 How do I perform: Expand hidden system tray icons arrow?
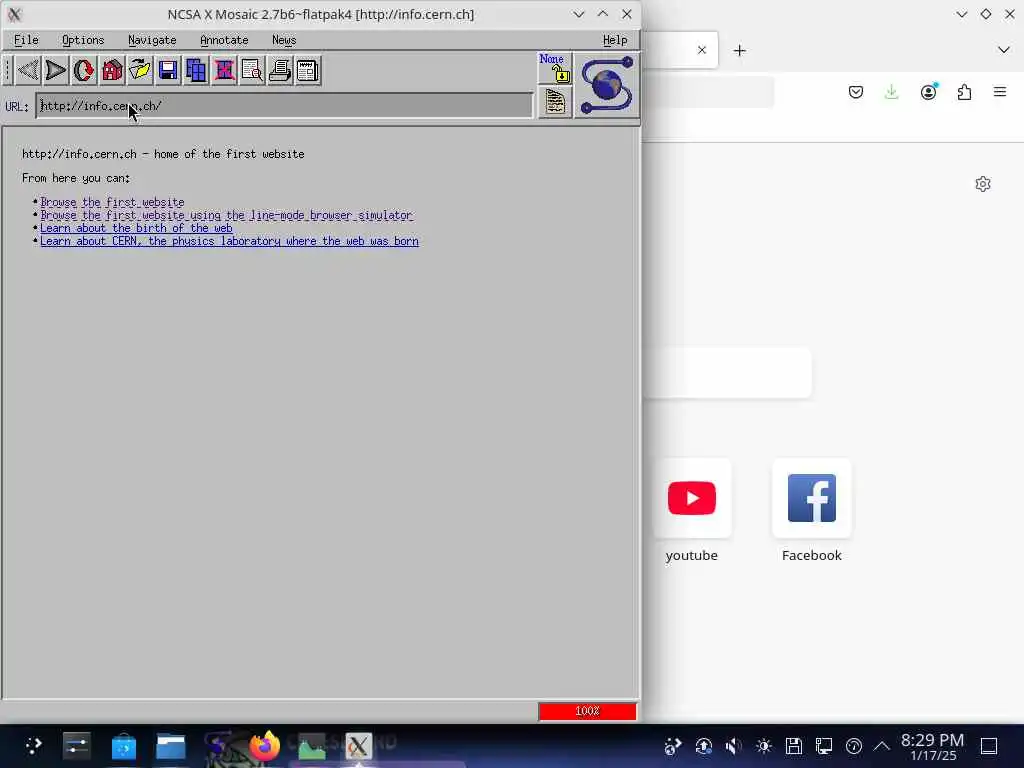(882, 746)
